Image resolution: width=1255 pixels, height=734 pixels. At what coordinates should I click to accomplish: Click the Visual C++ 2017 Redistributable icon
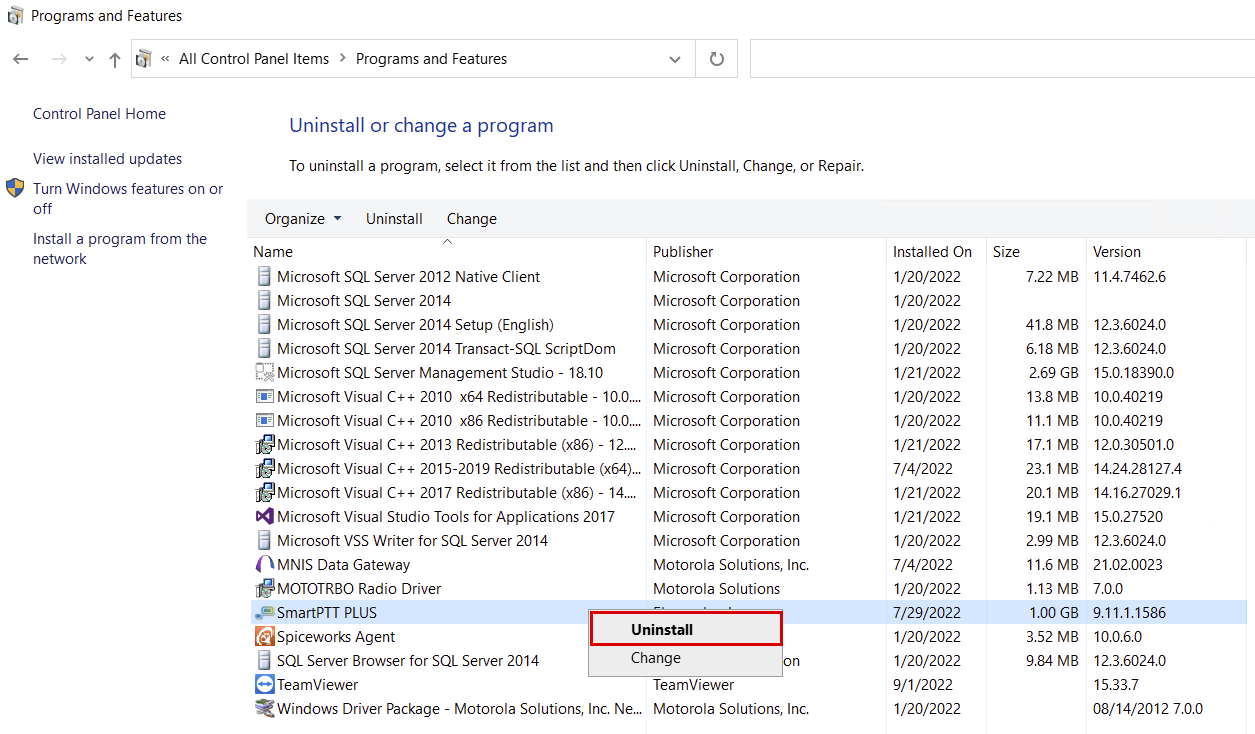[x=264, y=493]
